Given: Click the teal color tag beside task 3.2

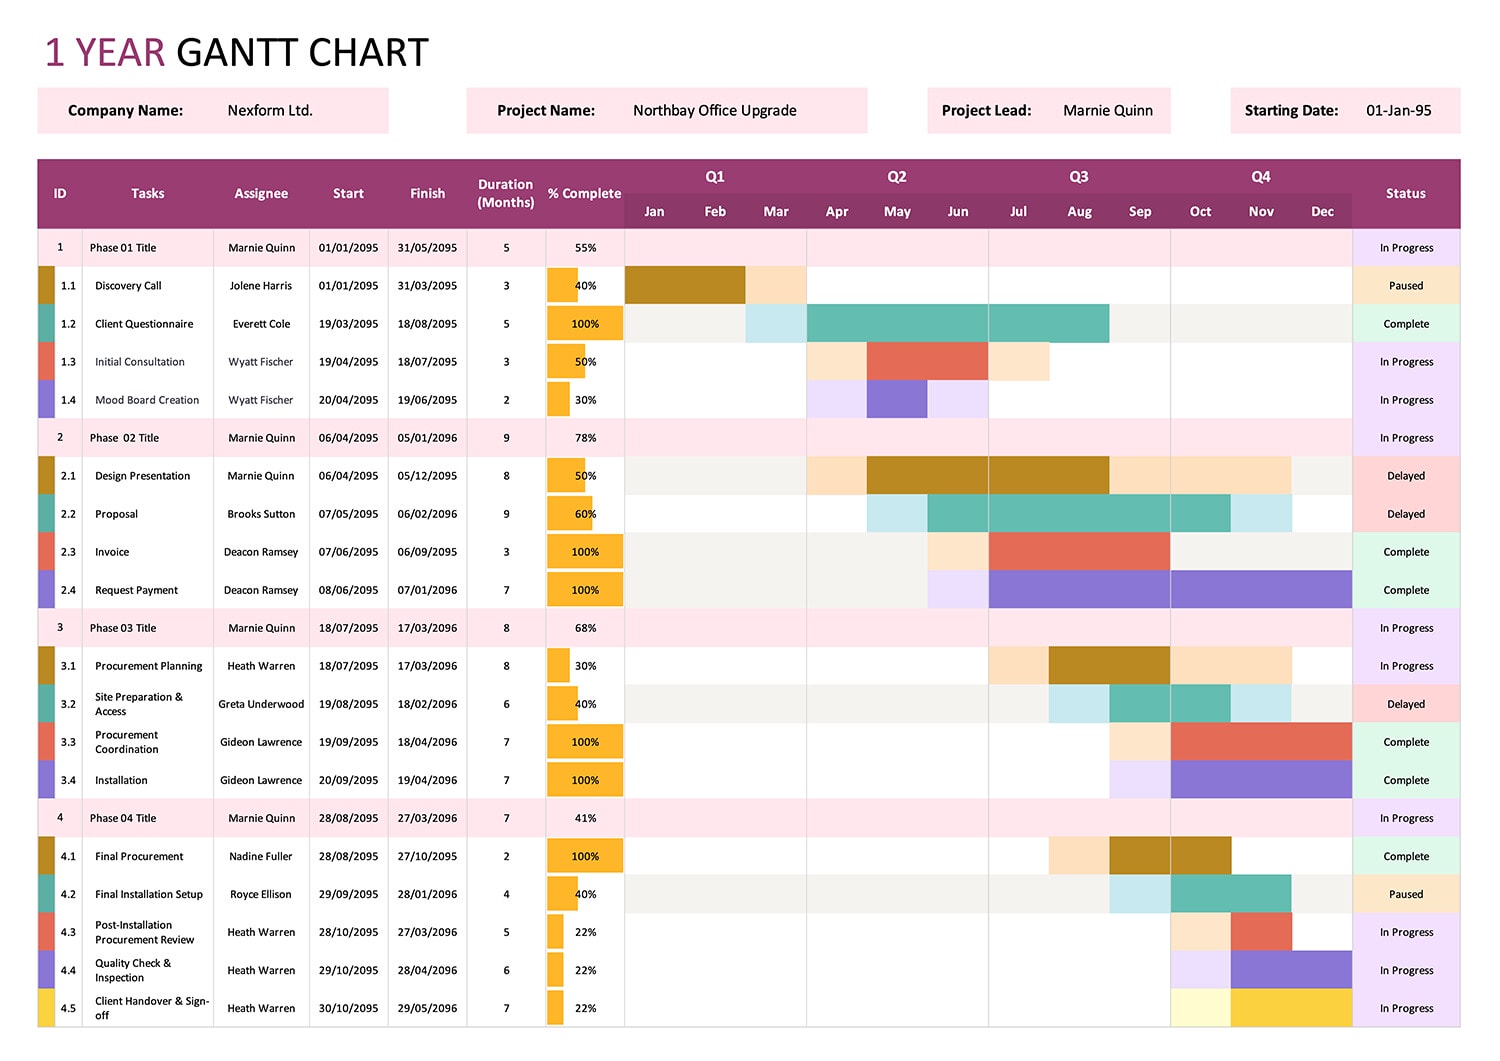Looking at the screenshot, I should tap(45, 703).
